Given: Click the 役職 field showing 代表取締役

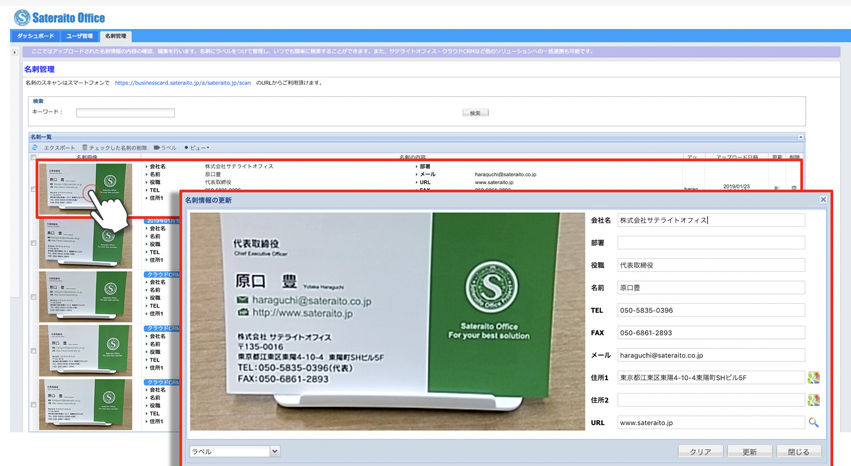Looking at the screenshot, I should (711, 265).
